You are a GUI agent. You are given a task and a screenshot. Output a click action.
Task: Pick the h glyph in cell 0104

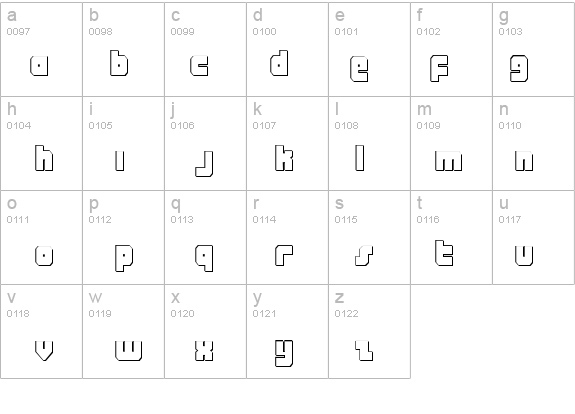(x=41, y=143)
